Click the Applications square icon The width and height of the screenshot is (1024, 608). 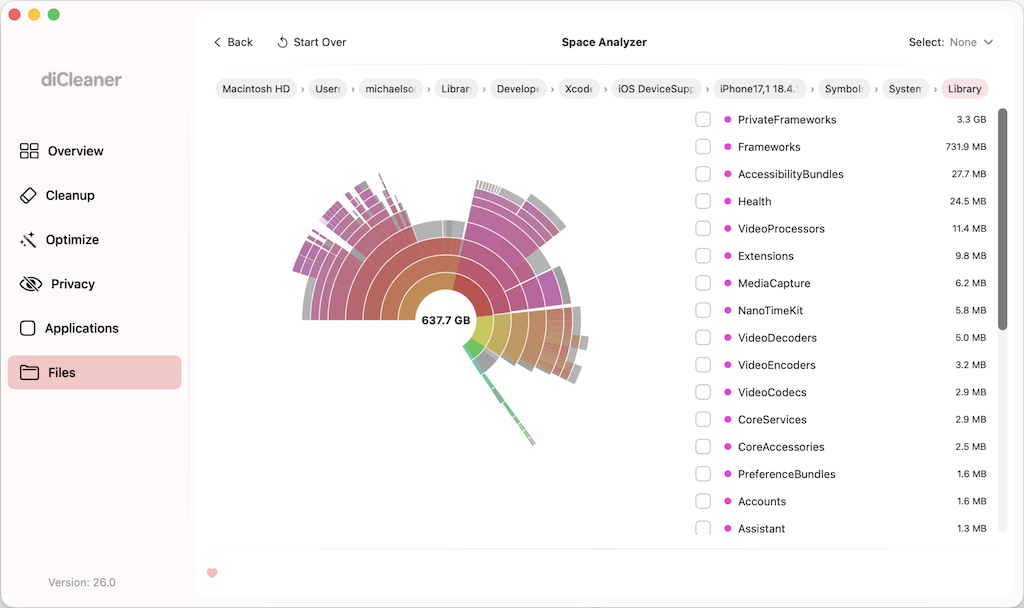pyautogui.click(x=28, y=328)
